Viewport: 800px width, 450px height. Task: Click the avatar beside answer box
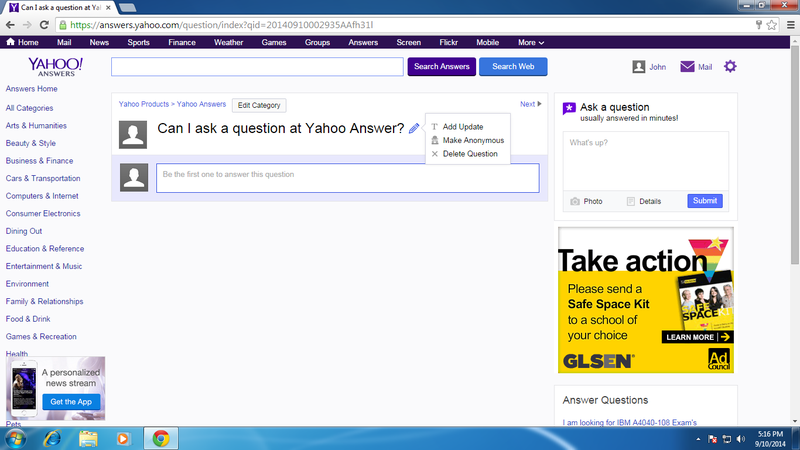point(134,178)
